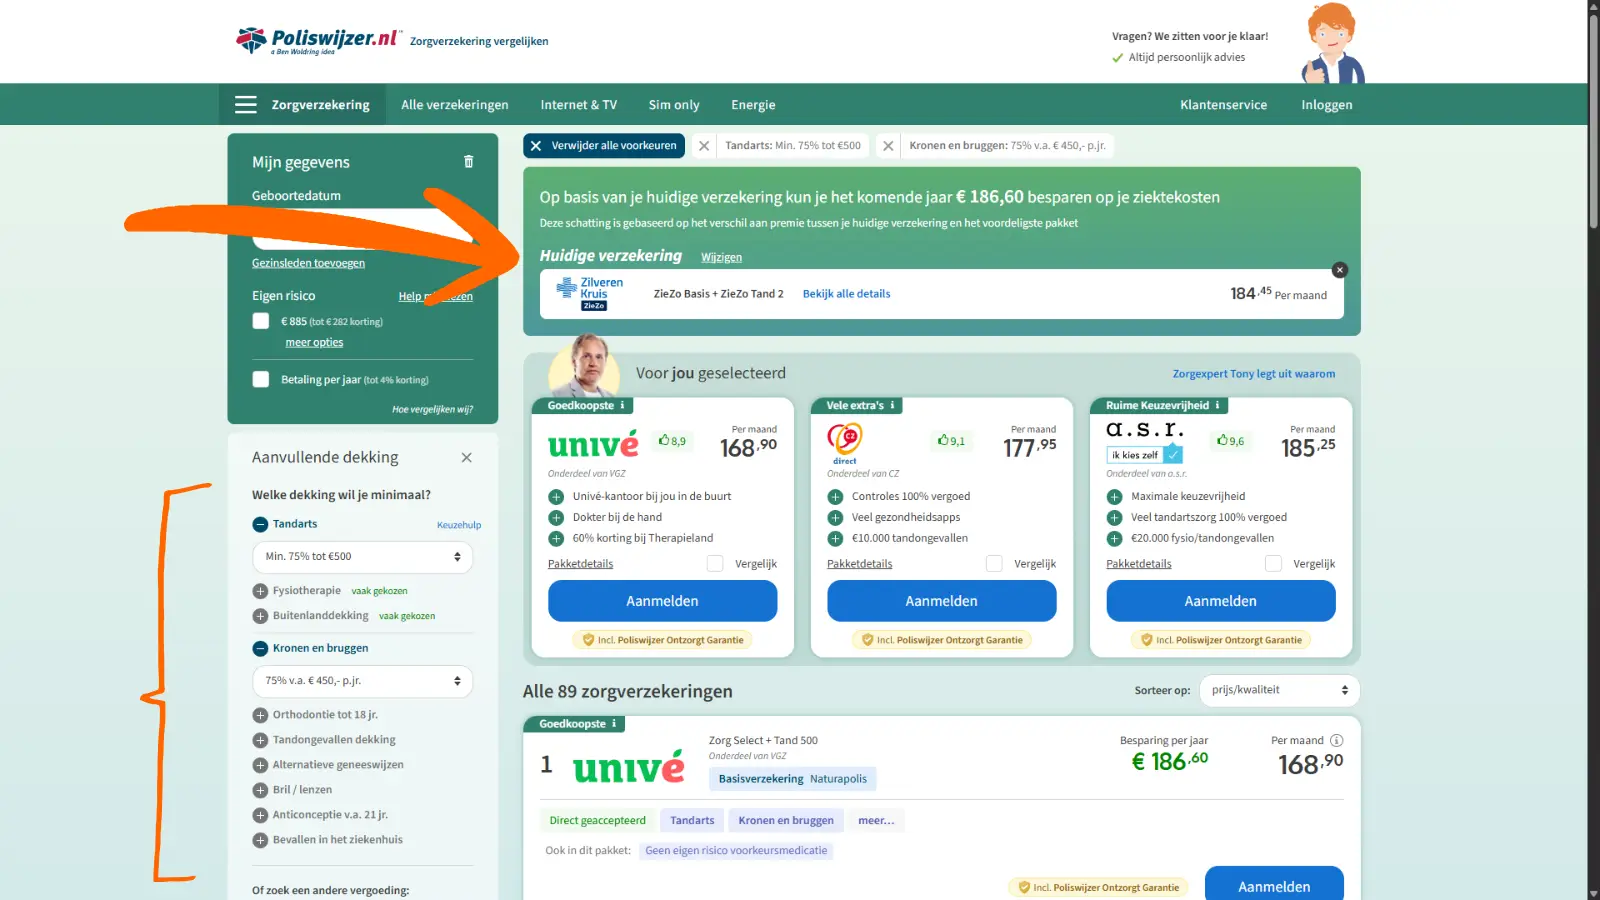Click info icon beside Per maand in list
The height and width of the screenshot is (900, 1600).
coord(1336,741)
